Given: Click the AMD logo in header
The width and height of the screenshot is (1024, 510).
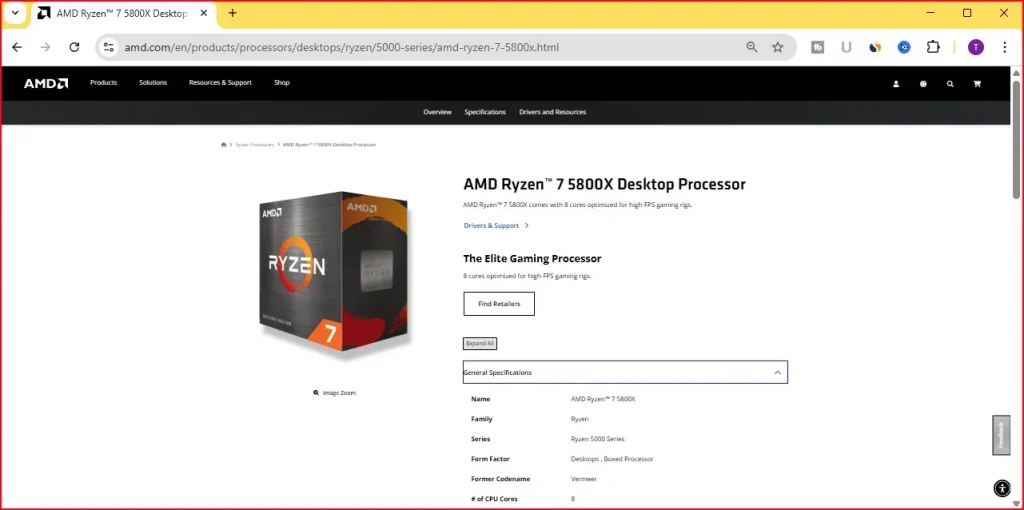Looking at the screenshot, I should point(46,83).
